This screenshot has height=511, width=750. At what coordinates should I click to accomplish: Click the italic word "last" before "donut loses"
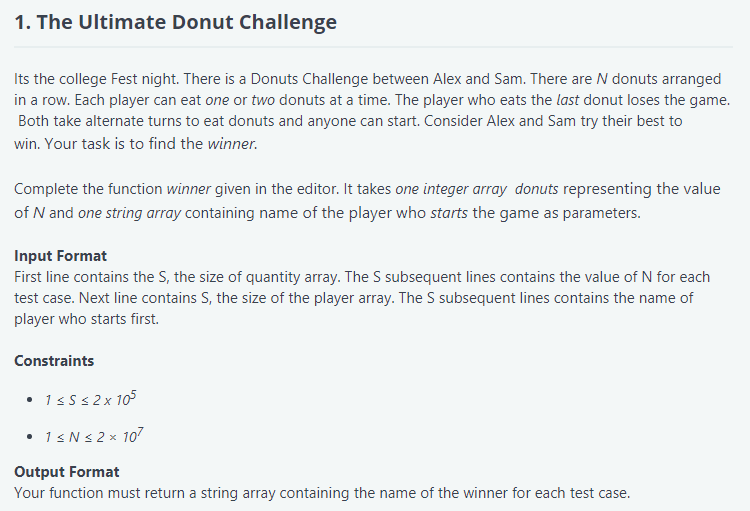545,99
